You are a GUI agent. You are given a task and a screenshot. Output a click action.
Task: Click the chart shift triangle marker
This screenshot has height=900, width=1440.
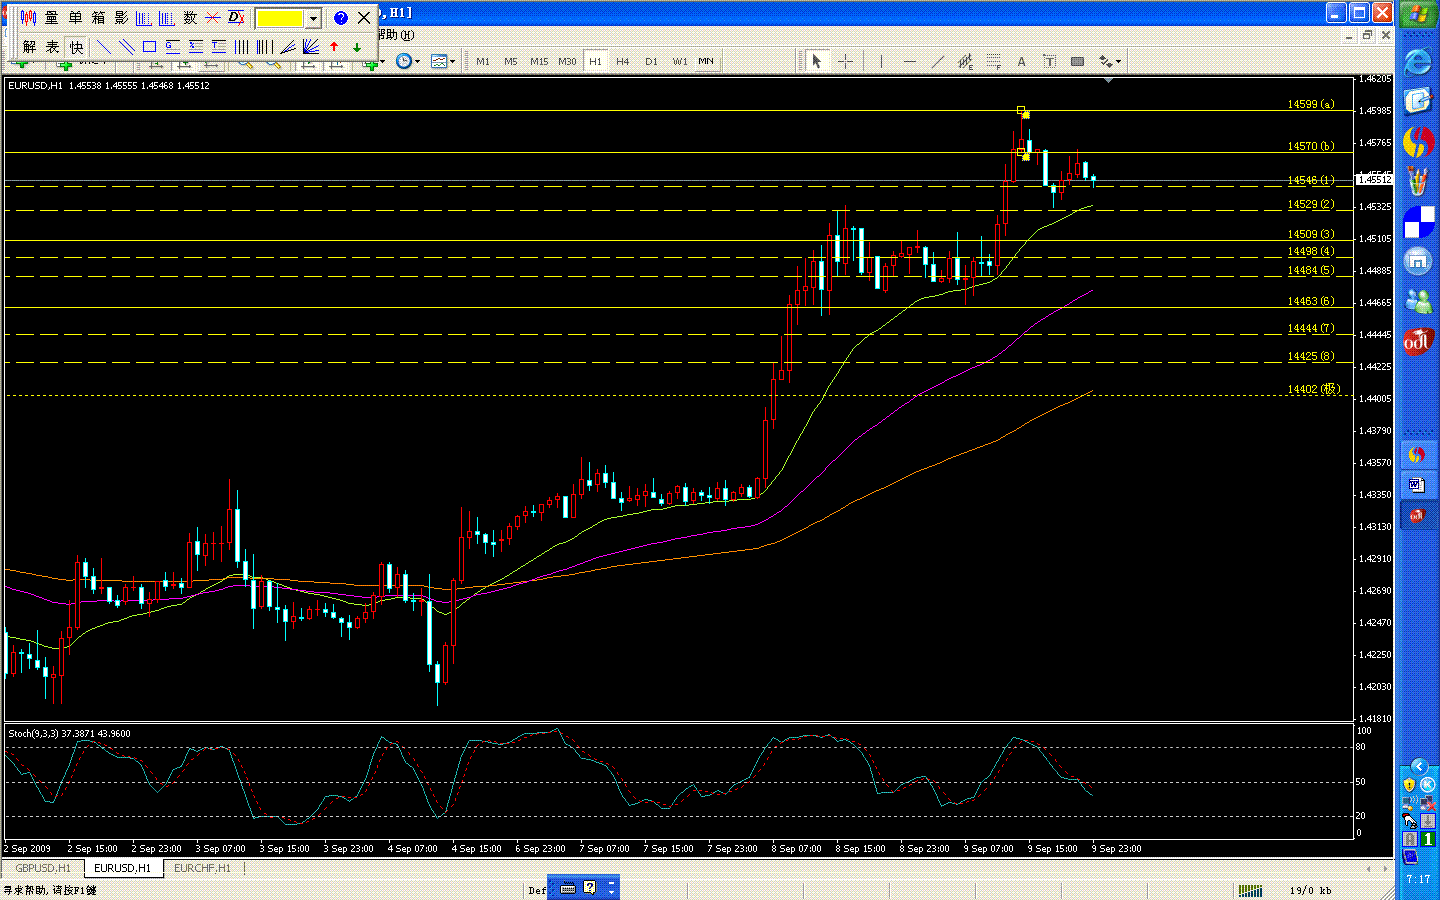tap(1108, 79)
